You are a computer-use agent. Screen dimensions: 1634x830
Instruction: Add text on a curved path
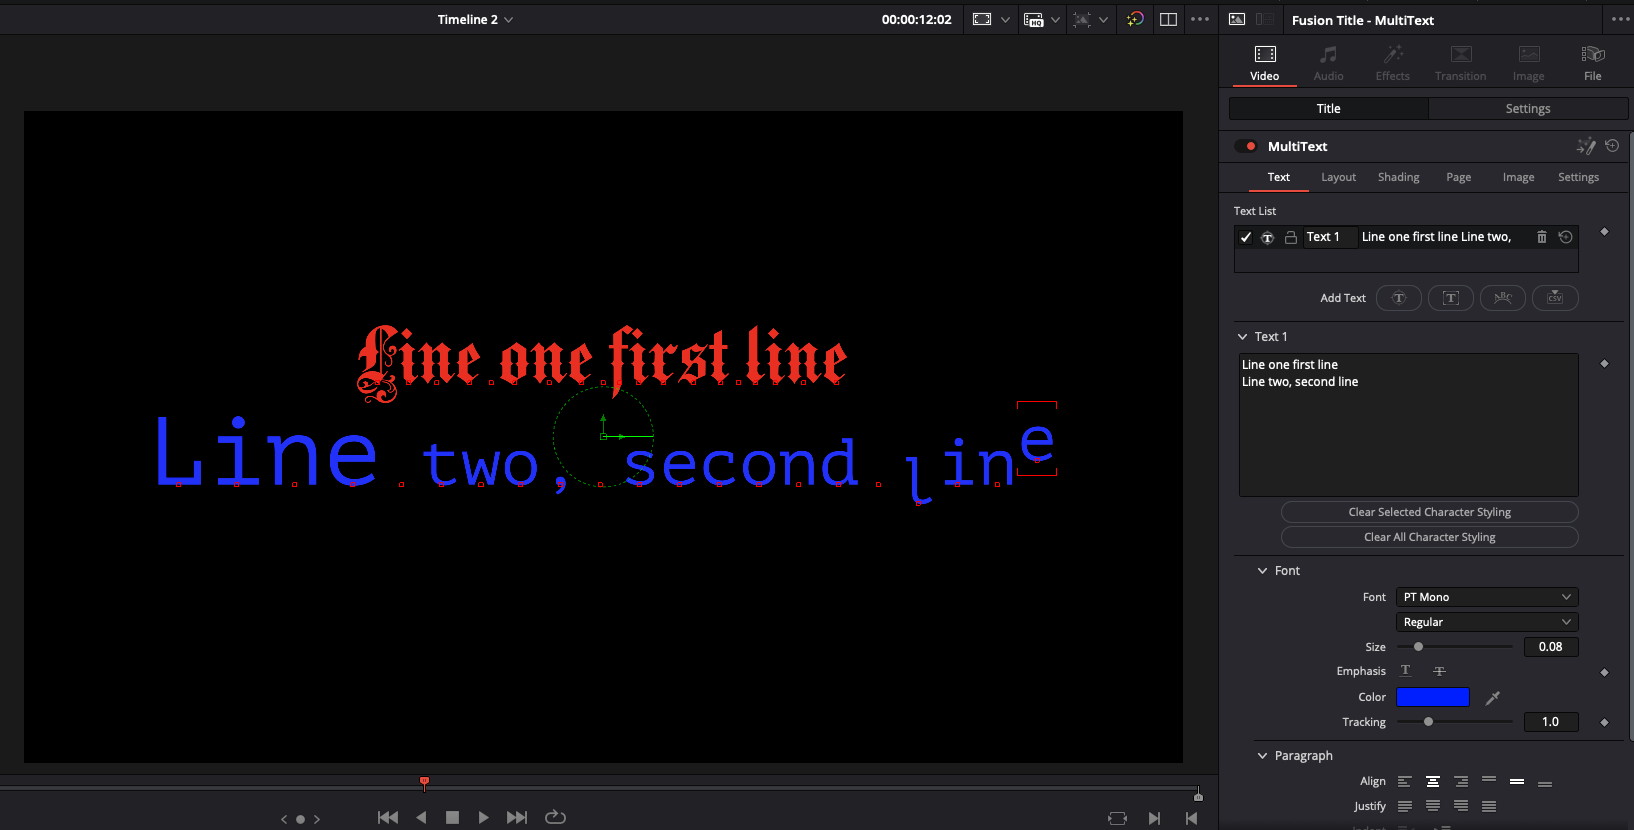click(x=1503, y=298)
